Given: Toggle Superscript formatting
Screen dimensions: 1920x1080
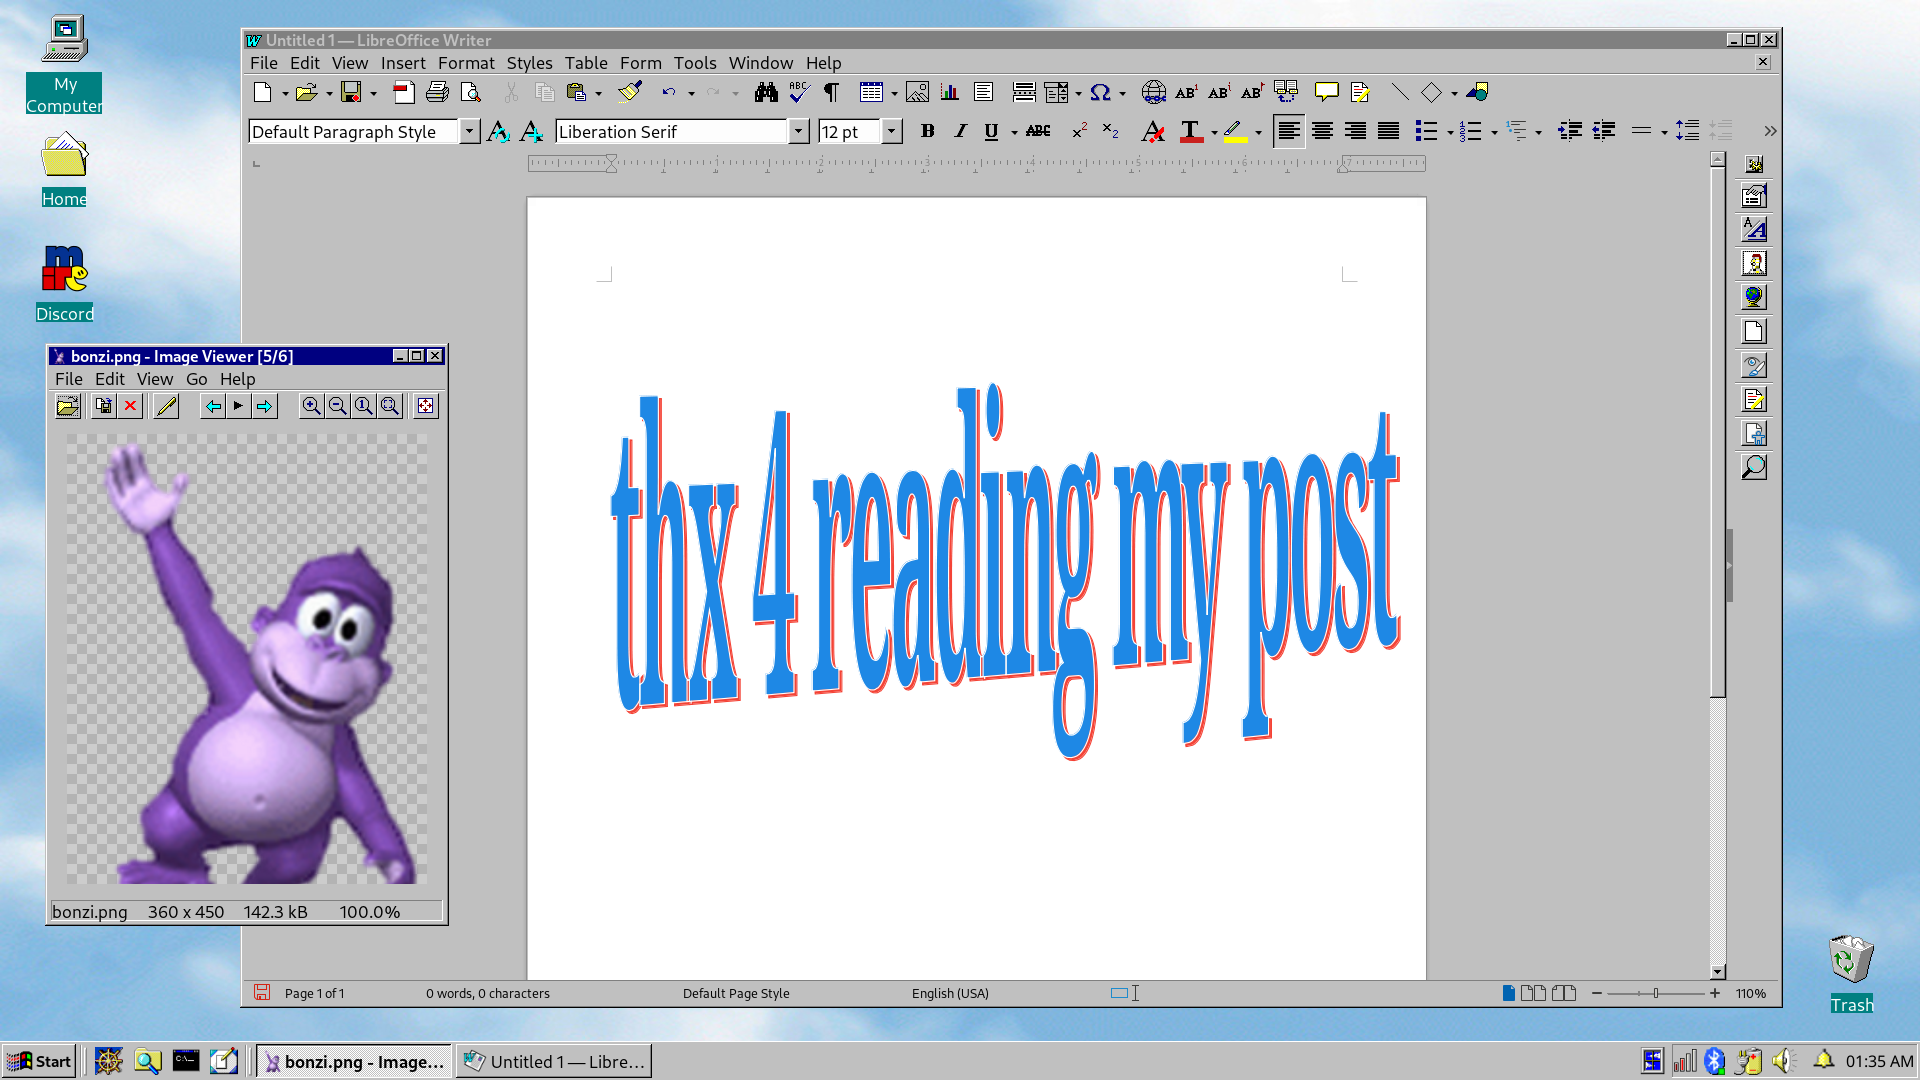Looking at the screenshot, I should [x=1079, y=131].
